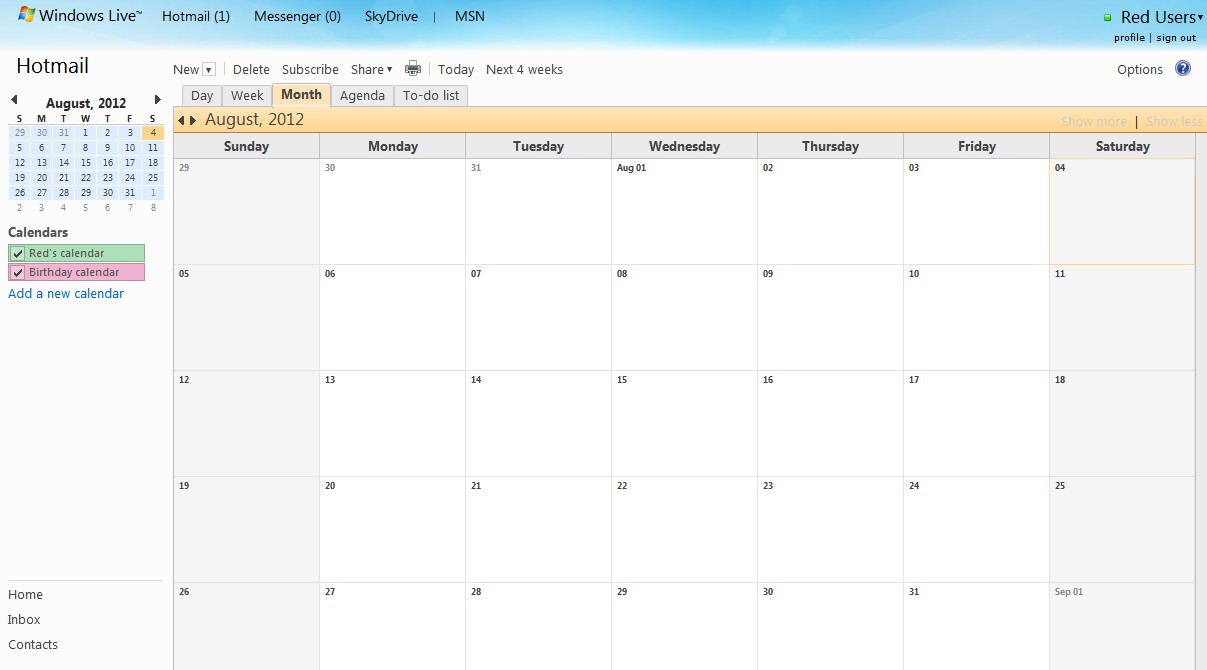Select the 15 Wednesday cell in the month grid

pyautogui.click(x=684, y=424)
